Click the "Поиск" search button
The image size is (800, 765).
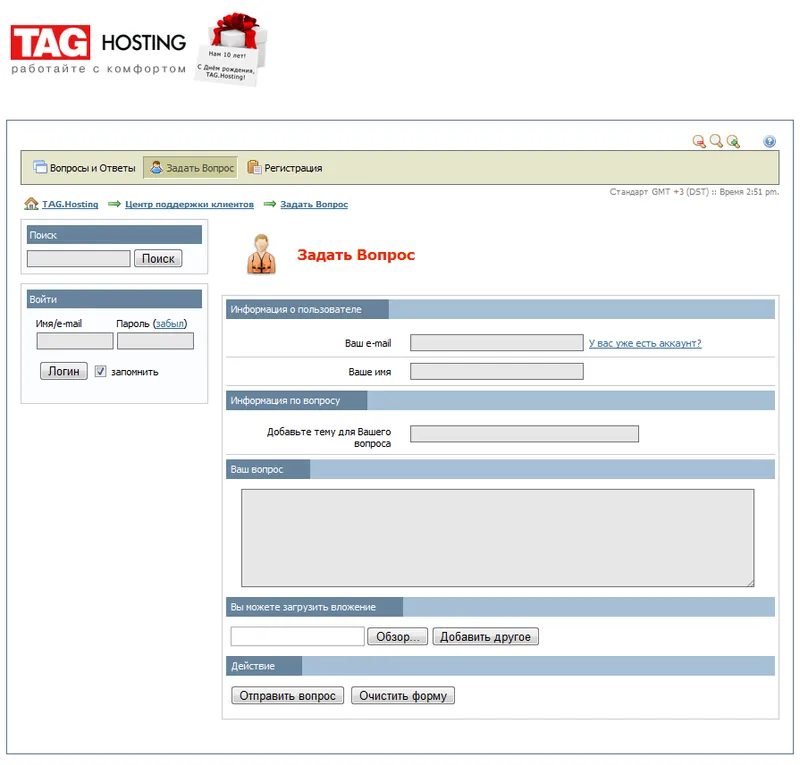[158, 258]
